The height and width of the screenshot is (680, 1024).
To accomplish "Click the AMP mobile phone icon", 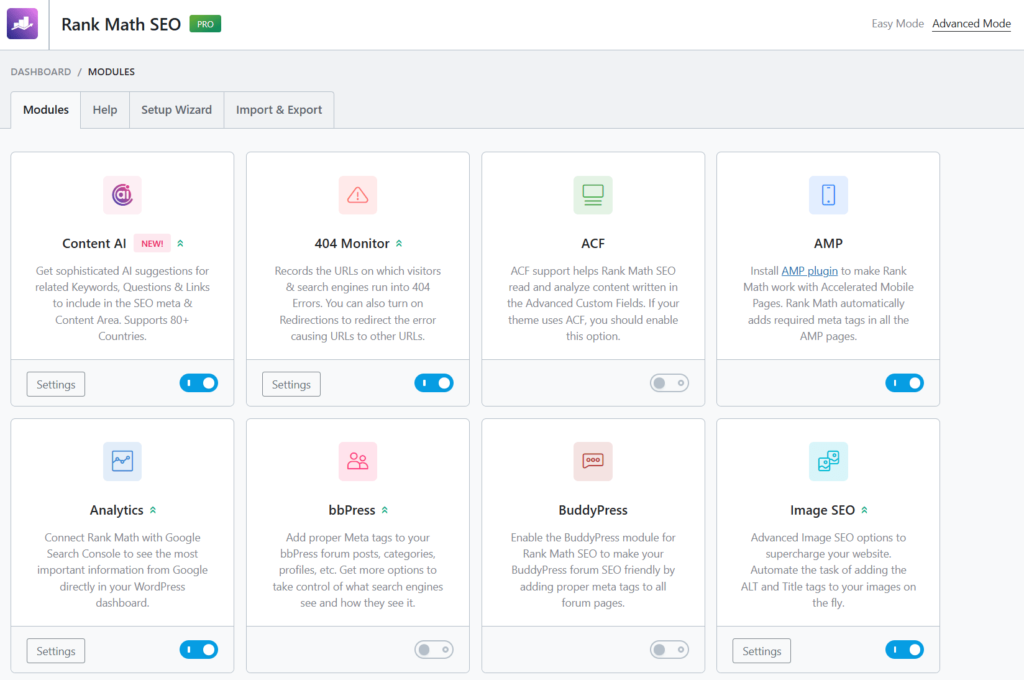I will tap(828, 195).
